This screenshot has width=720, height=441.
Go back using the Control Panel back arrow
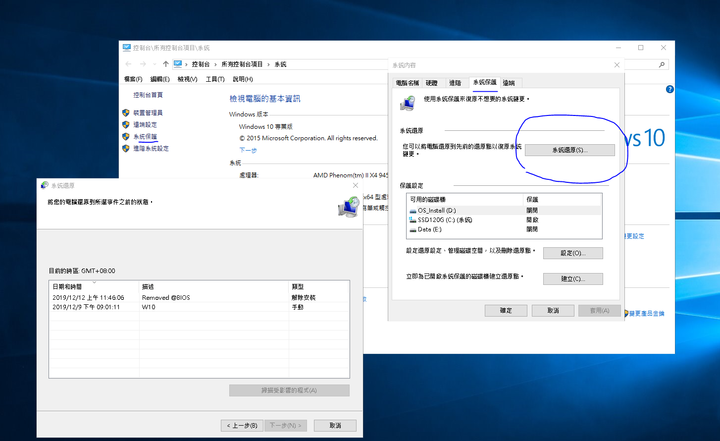click(129, 64)
